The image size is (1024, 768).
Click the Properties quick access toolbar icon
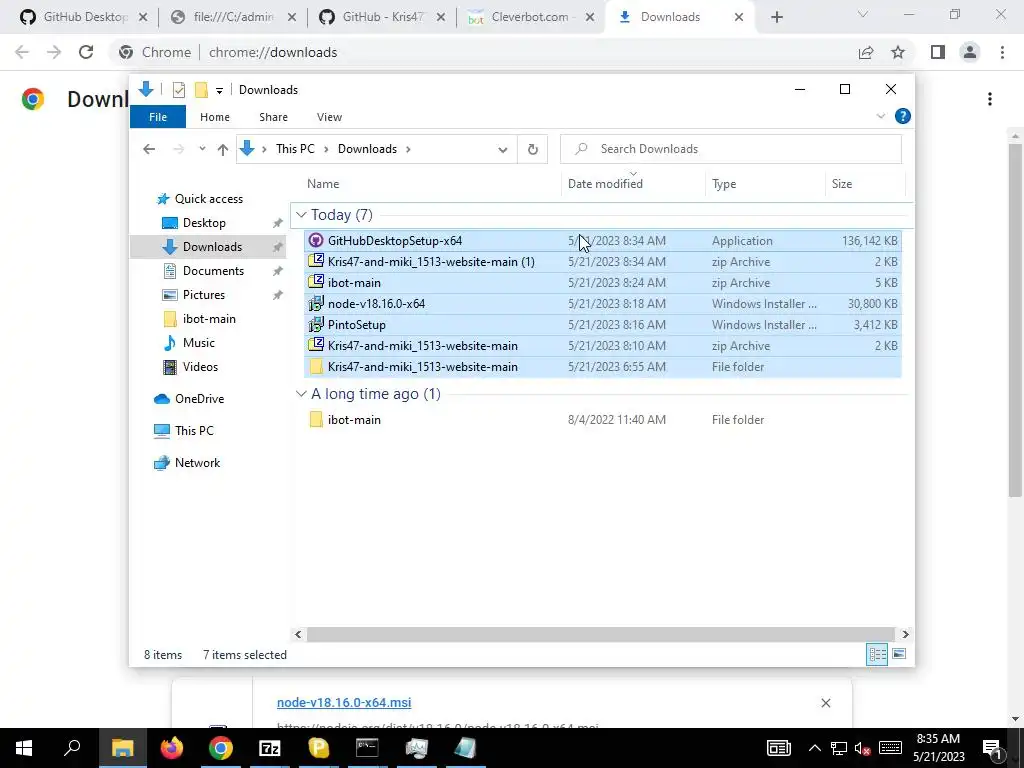tap(178, 89)
